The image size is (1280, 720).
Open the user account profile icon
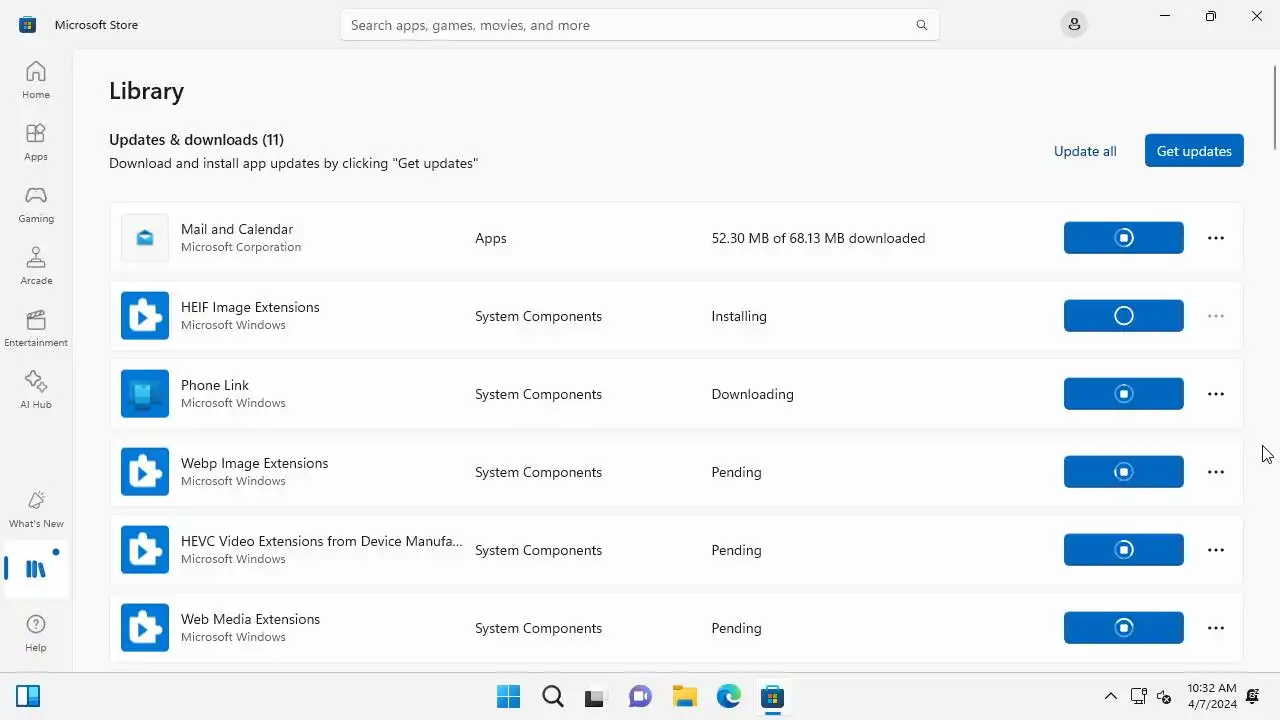(x=1074, y=25)
